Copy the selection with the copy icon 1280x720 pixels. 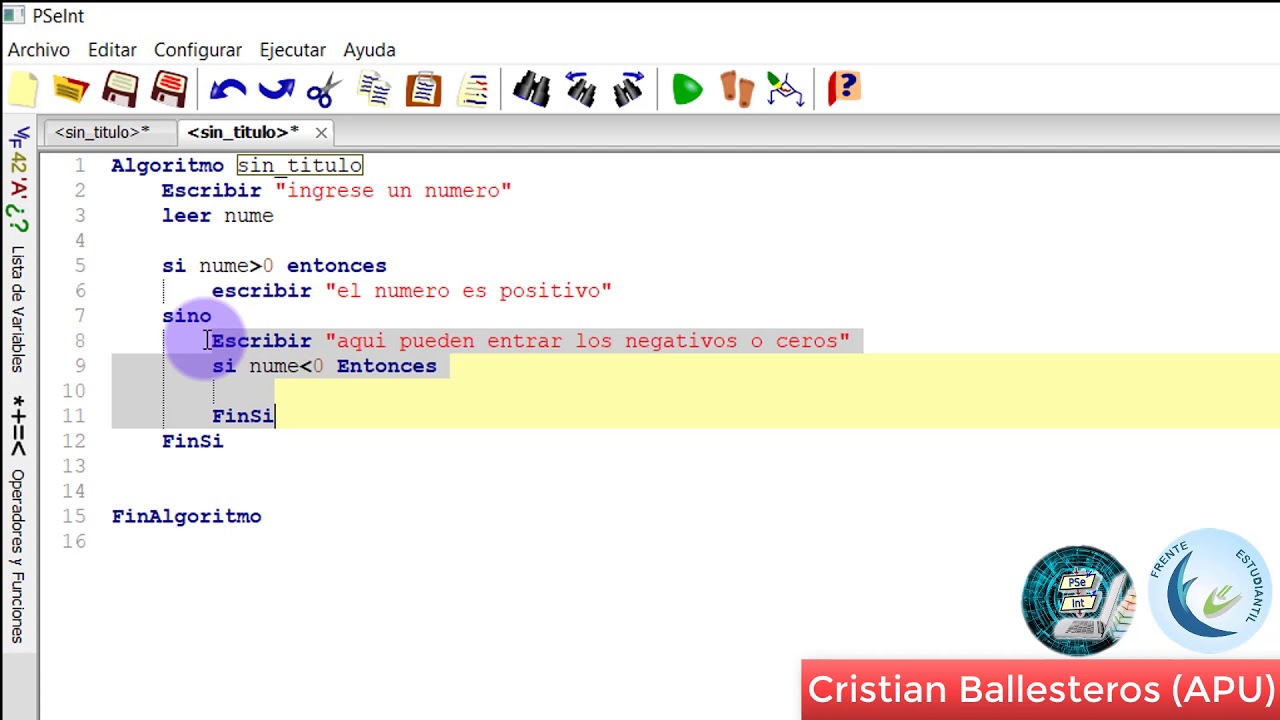[x=375, y=89]
